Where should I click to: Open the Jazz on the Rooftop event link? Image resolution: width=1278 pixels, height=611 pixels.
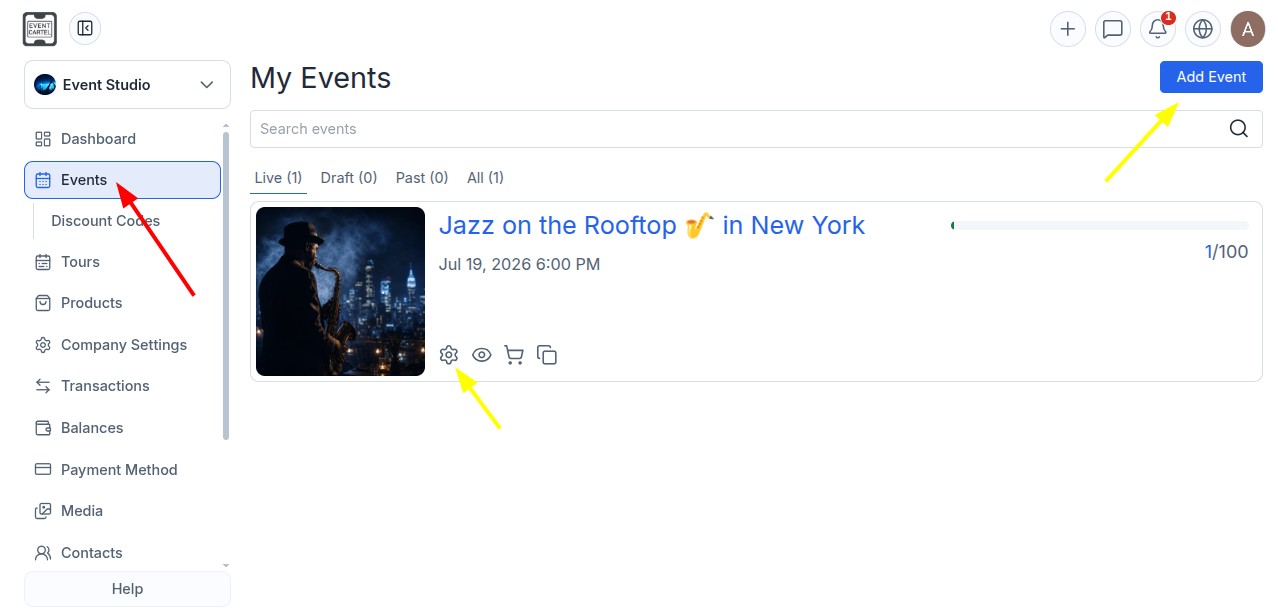click(652, 226)
